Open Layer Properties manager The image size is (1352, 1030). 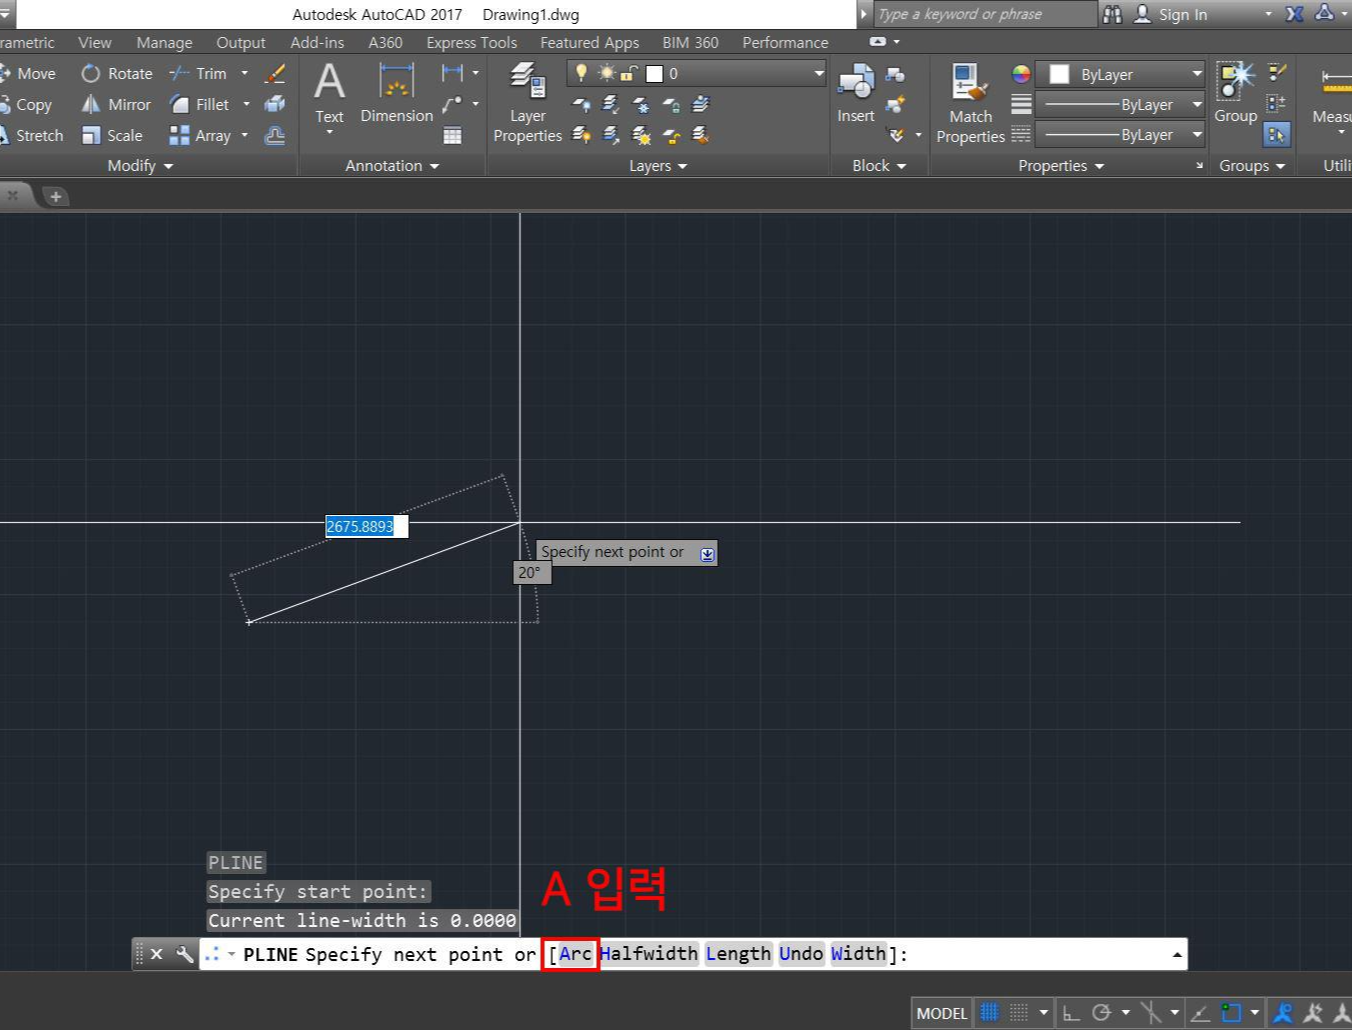tap(527, 103)
